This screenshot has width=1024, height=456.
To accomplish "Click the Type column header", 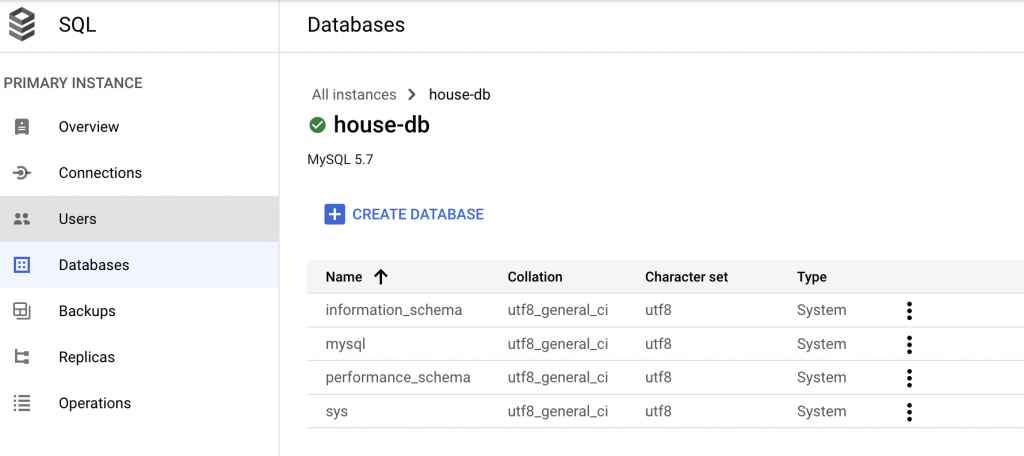I will (812, 277).
